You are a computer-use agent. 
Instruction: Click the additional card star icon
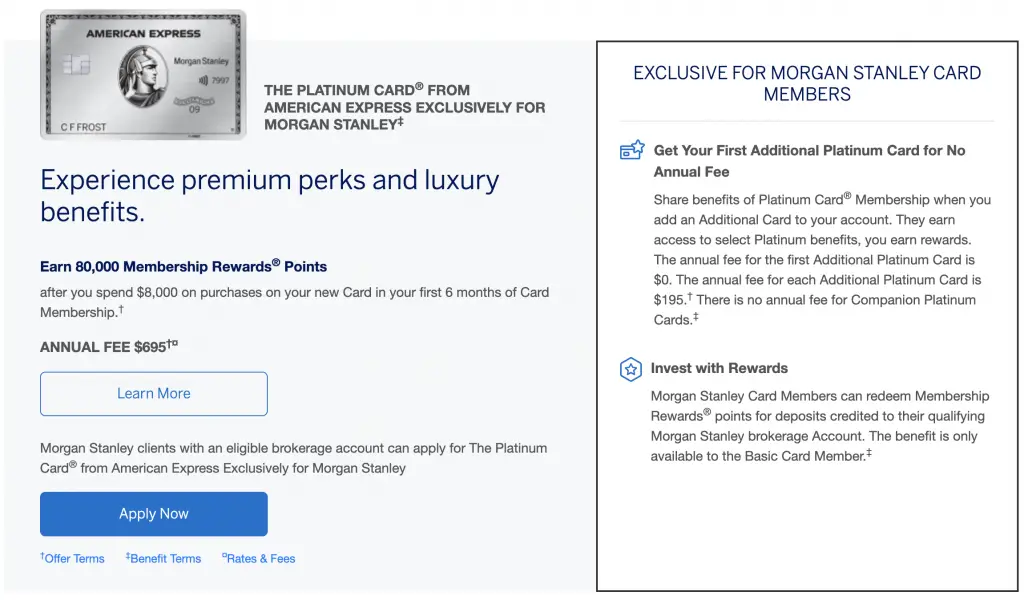coord(632,151)
